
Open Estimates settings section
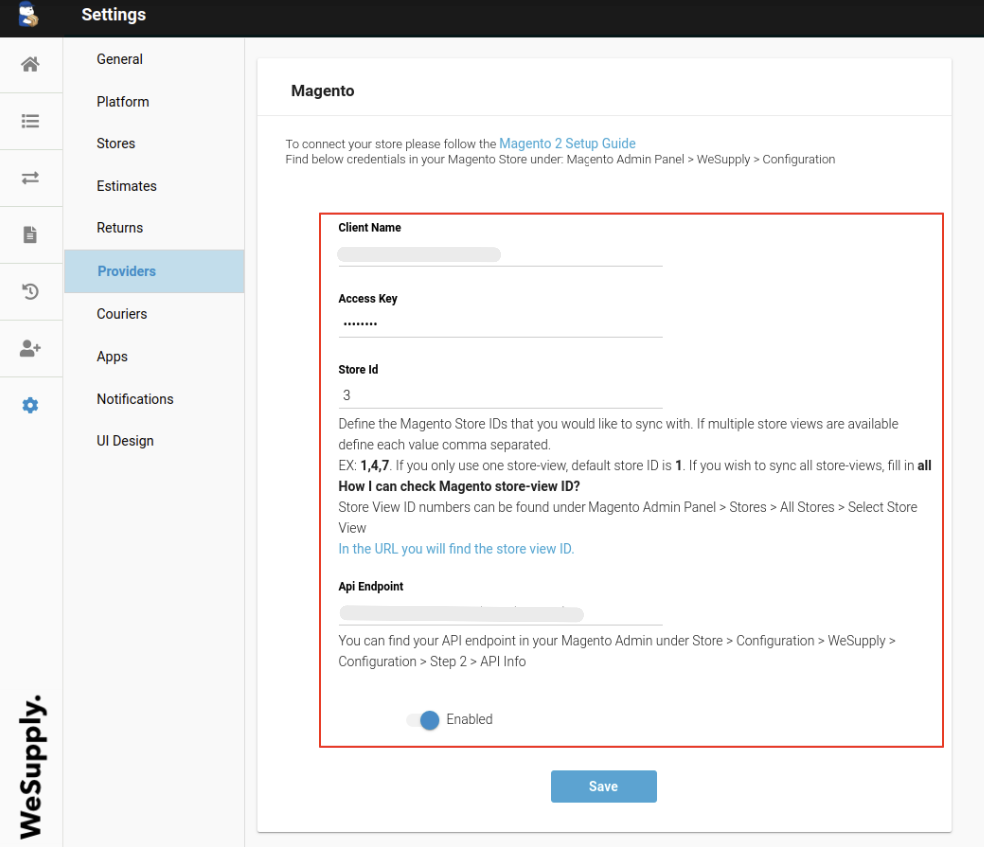(x=127, y=186)
